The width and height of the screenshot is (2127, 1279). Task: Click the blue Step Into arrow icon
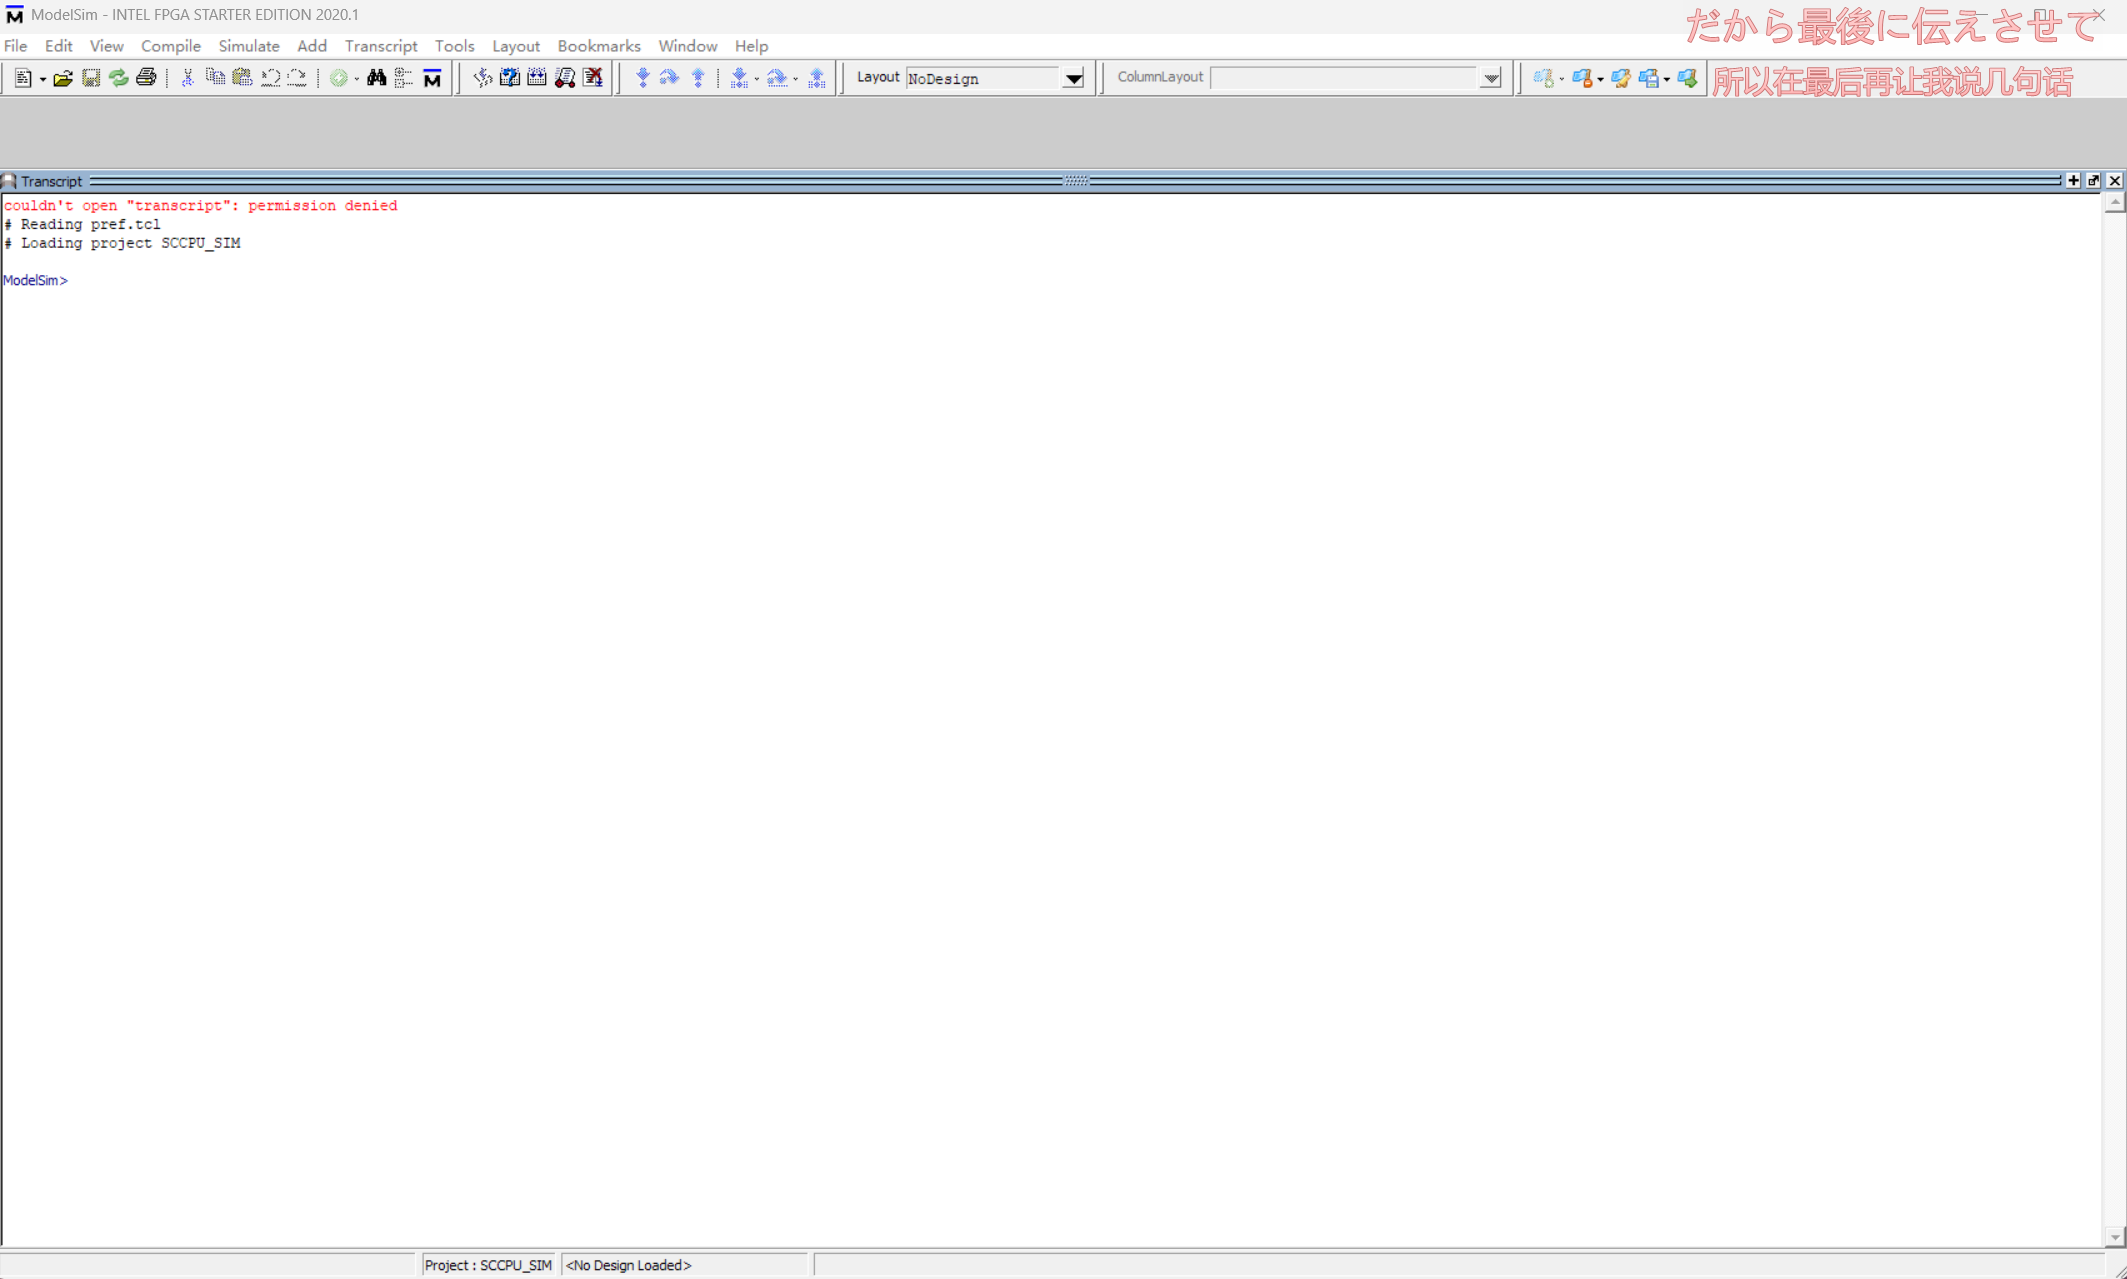click(x=642, y=78)
